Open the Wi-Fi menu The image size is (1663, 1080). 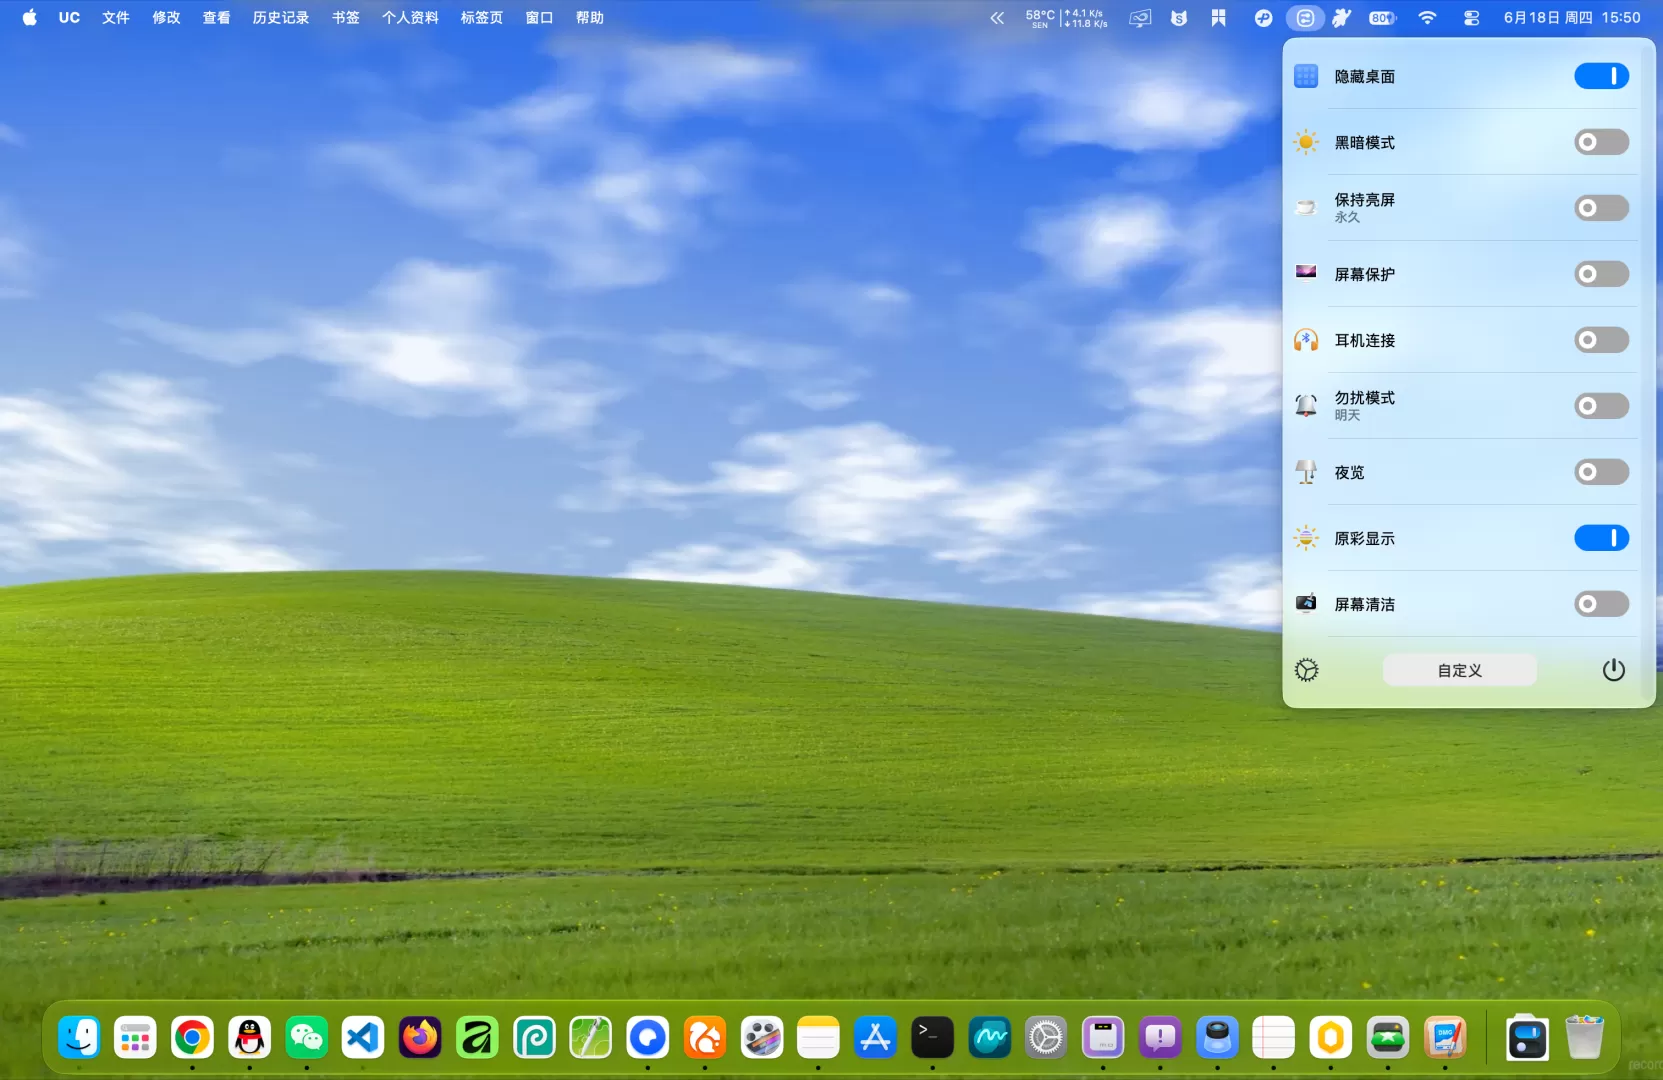(1427, 17)
